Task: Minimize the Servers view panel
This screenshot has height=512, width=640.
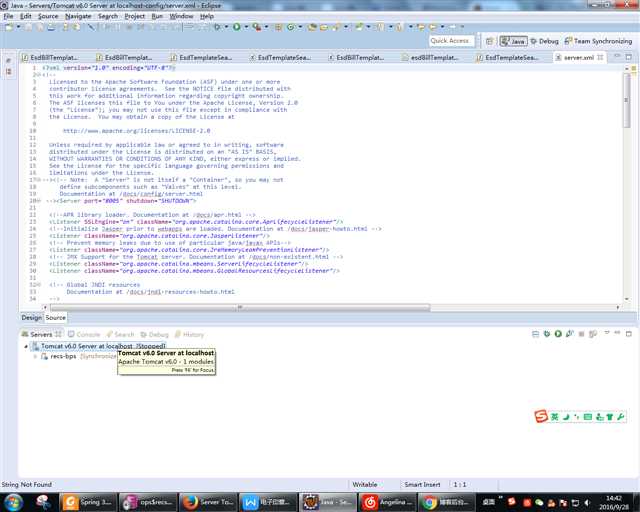Action: 618,333
